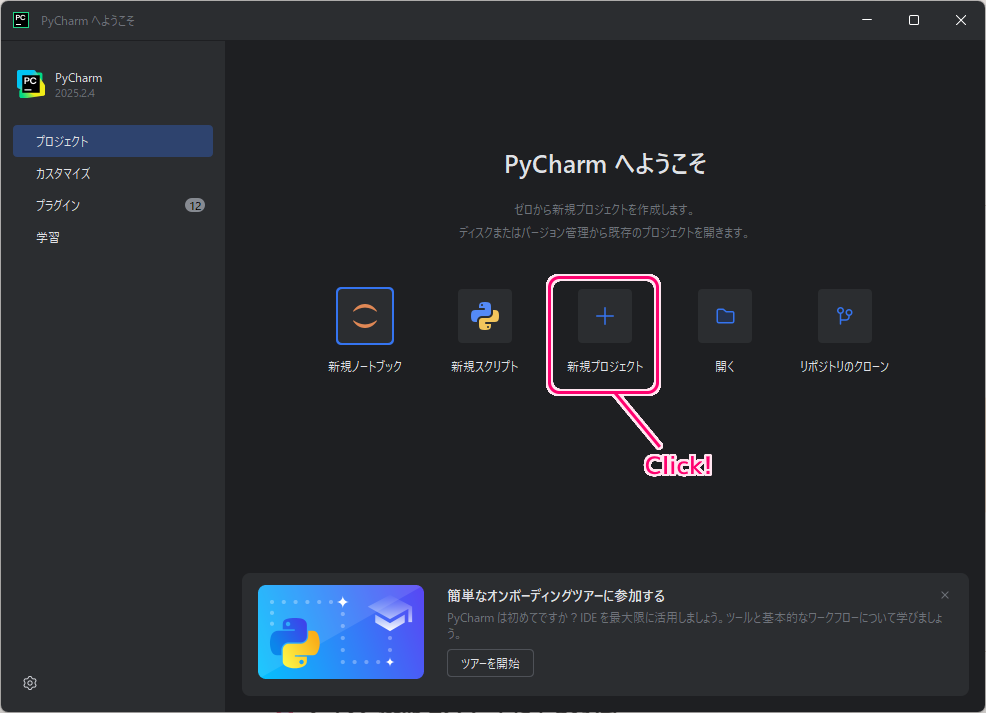The width and height of the screenshot is (986, 713).
Task: Click the 新規プロジェクト plus icon
Action: (604, 316)
